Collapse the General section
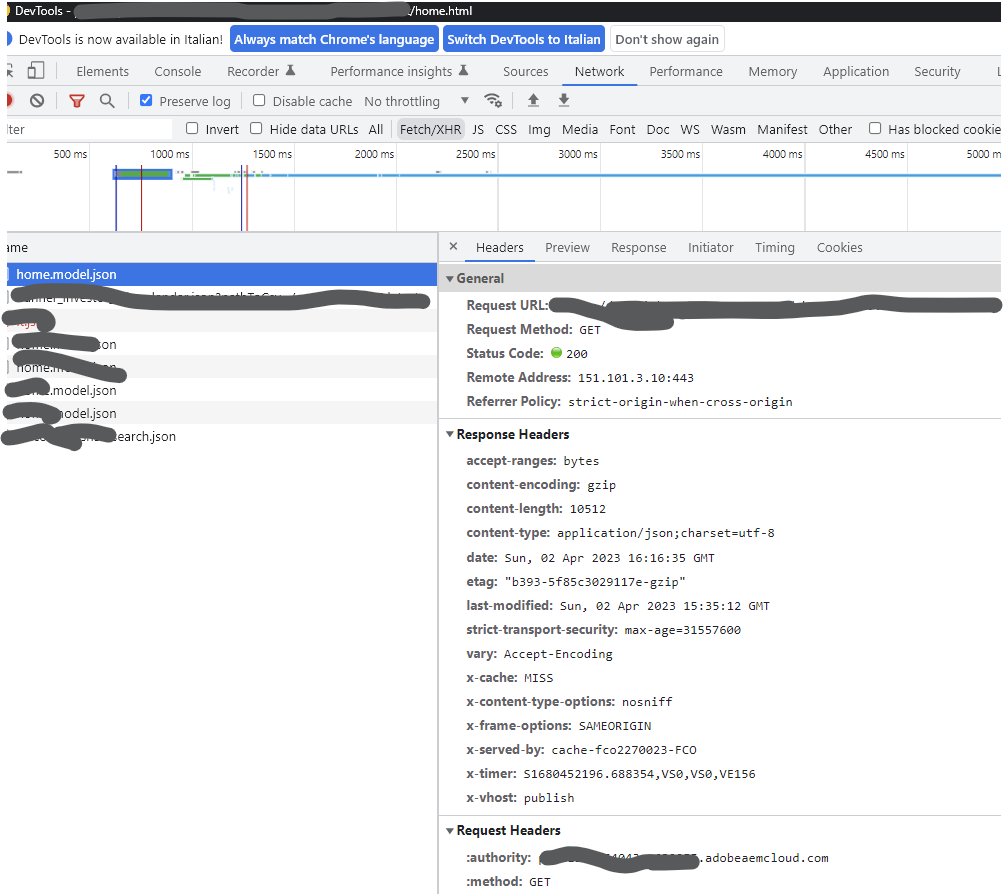Image resolution: width=1004 pixels, height=894 pixels. 449,278
